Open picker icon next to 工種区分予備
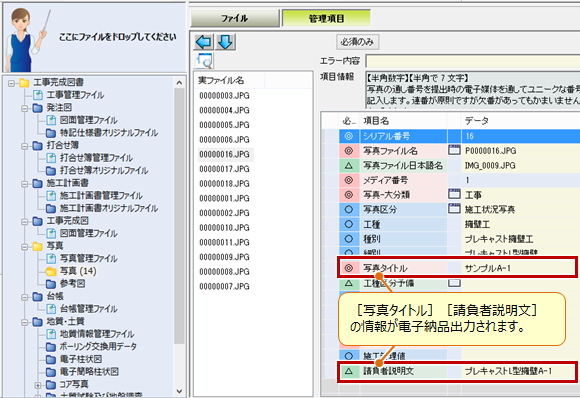Image resolution: width=580 pixels, height=398 pixels. tap(454, 283)
